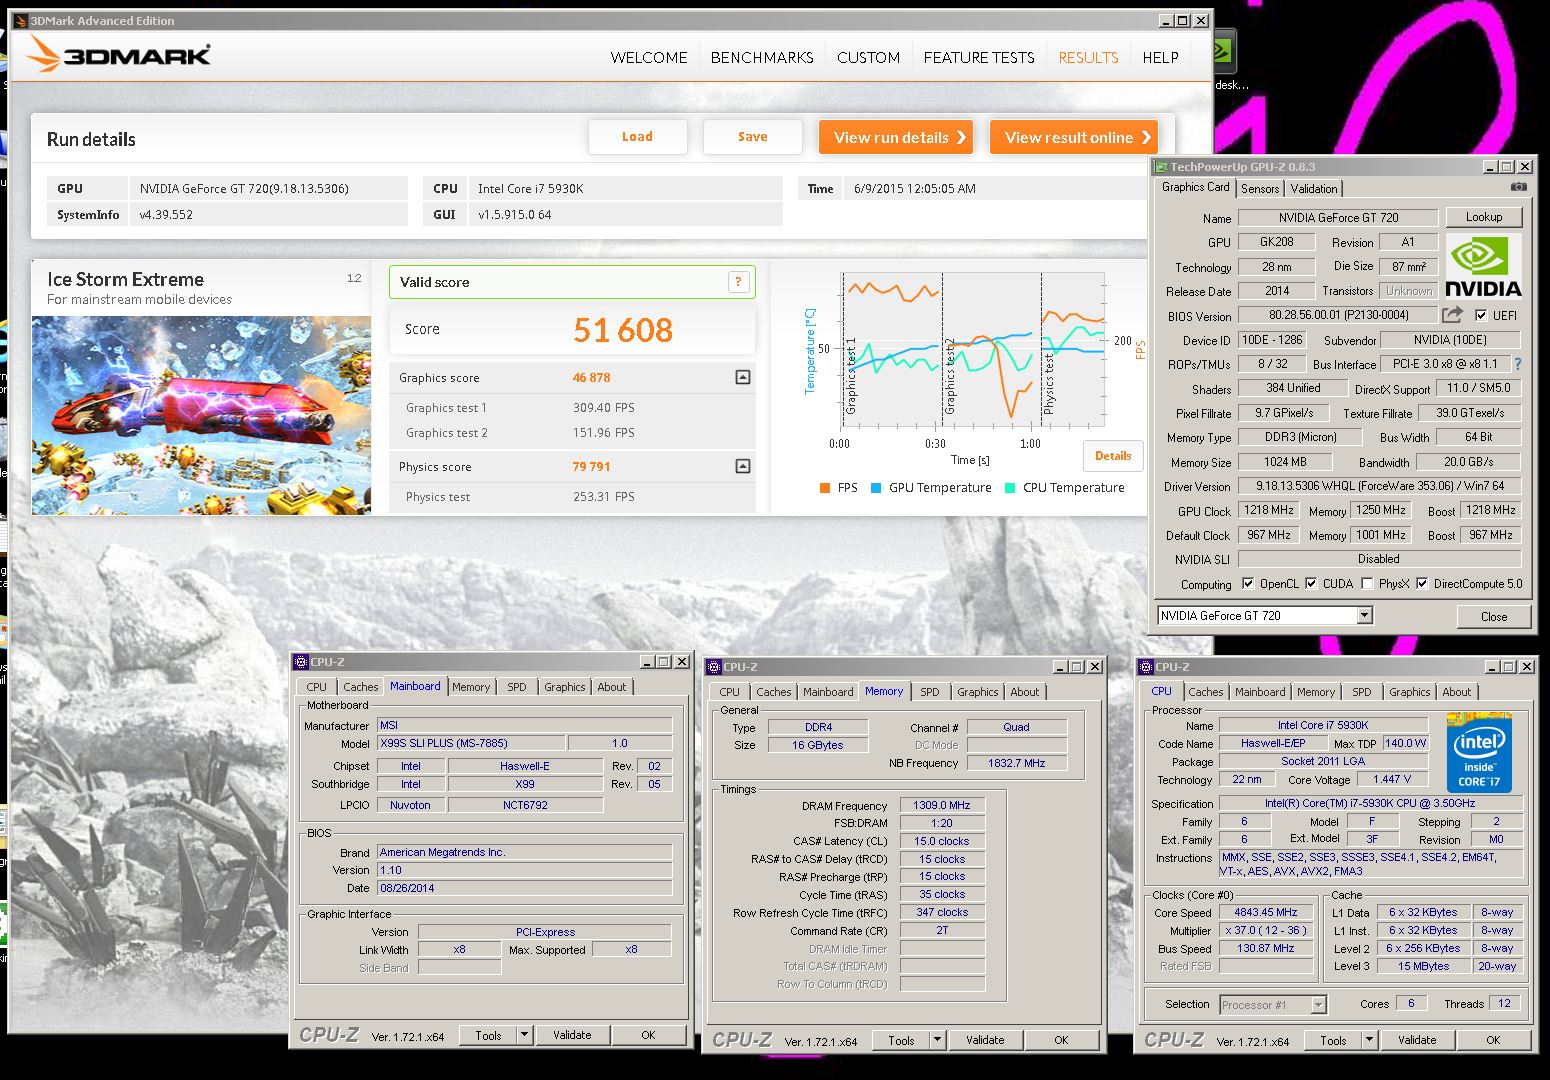Click the Load button in Run details
The image size is (1550, 1080).
[637, 137]
